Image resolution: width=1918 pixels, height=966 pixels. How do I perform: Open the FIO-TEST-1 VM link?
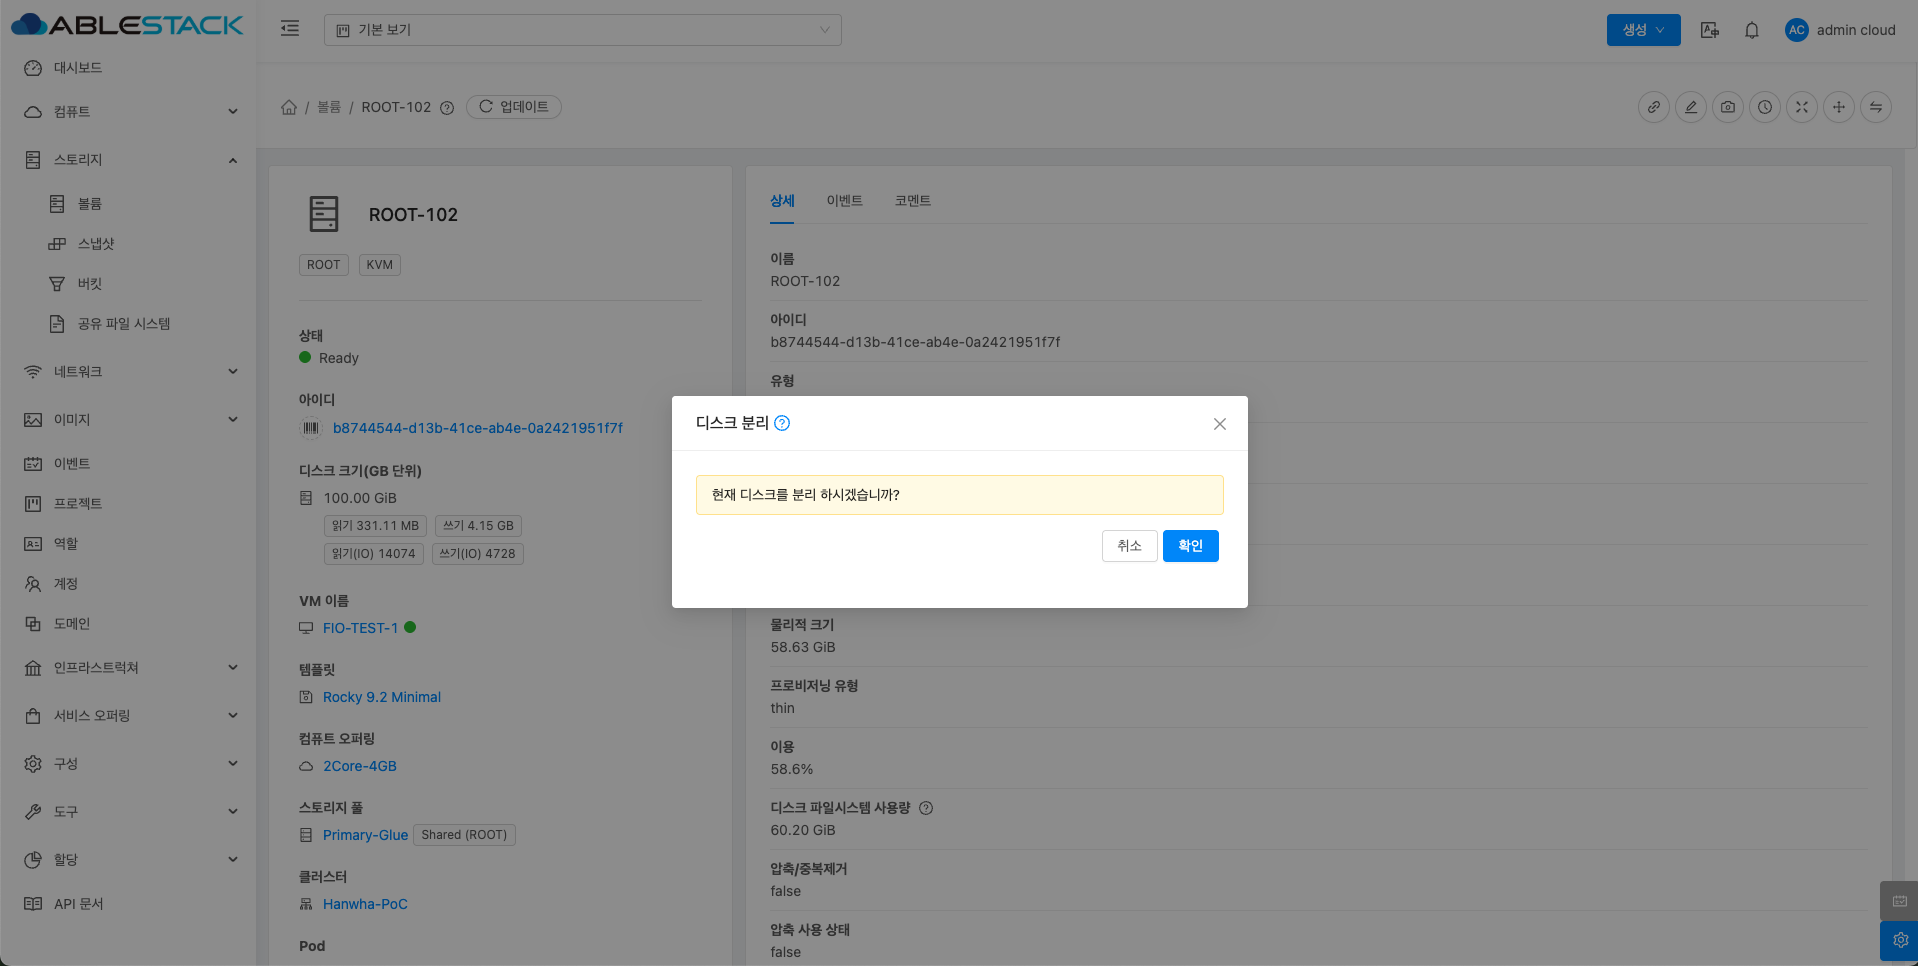pos(360,628)
